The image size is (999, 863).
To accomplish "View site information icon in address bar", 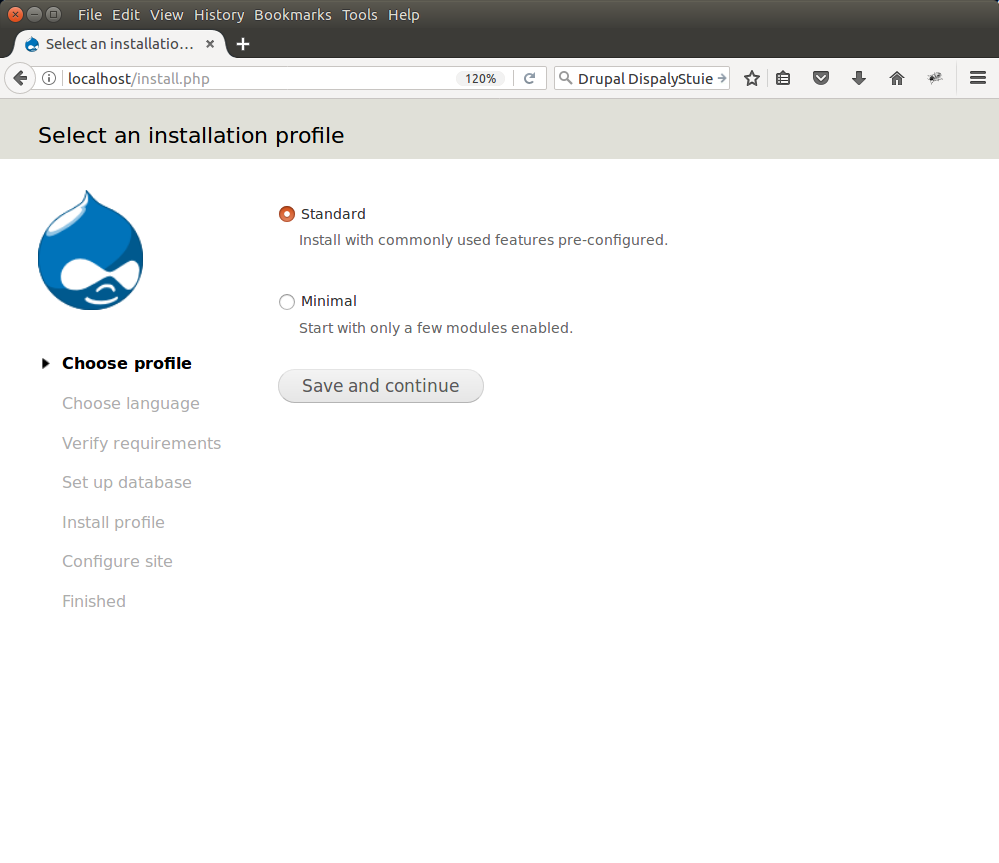I will (x=48, y=78).
